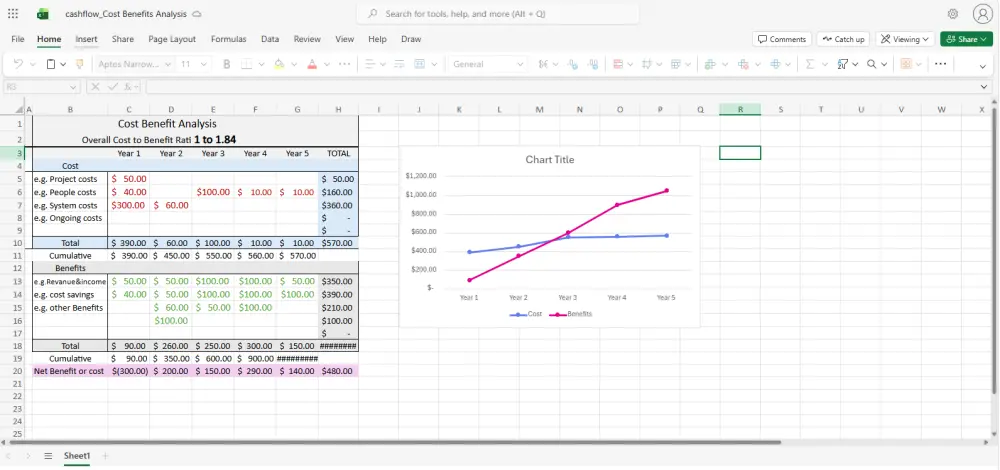The image size is (1000, 470).
Task: Click the text alignment icon
Action: point(370,64)
